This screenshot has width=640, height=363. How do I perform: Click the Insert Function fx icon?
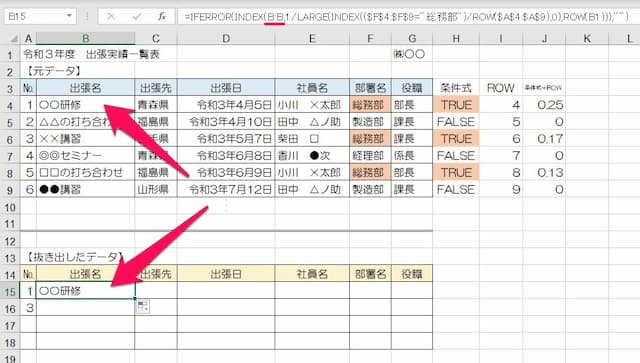point(162,16)
